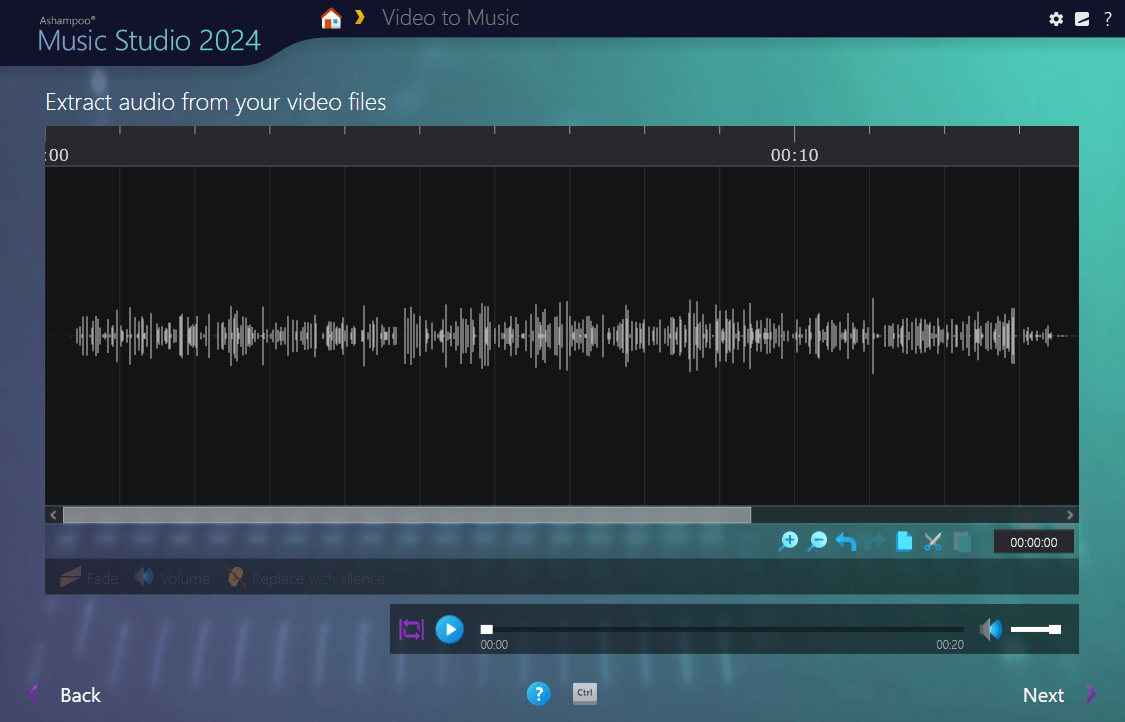Viewport: 1125px width, 722px height.
Task: Redo the last undone edit
Action: [875, 541]
